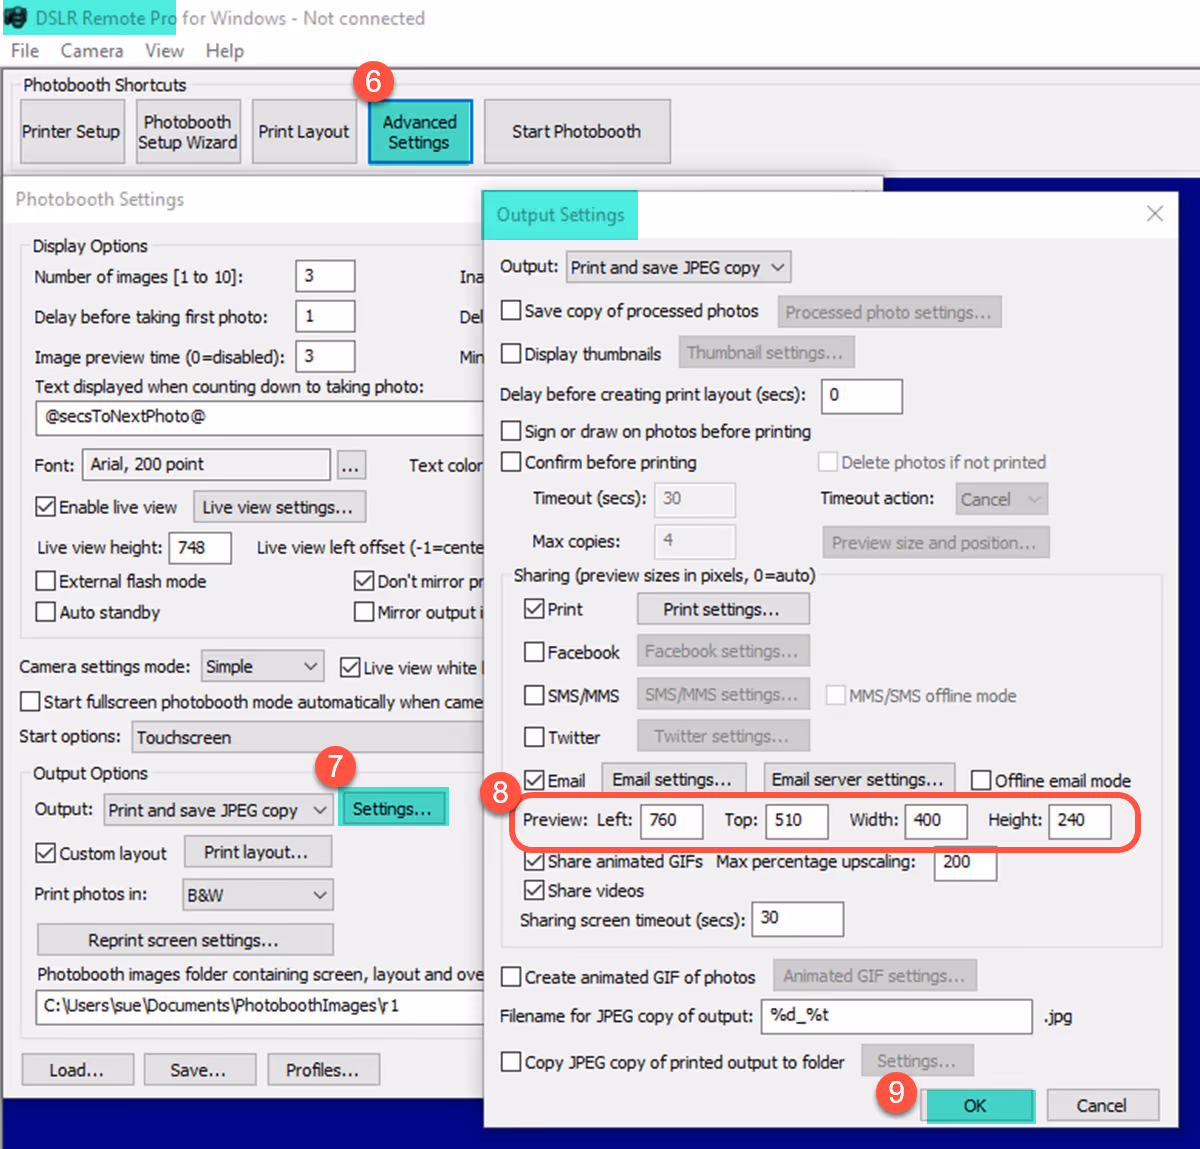Launch the Photobooth Setup Wizard
Image resolution: width=1200 pixels, height=1149 pixels.
(188, 132)
